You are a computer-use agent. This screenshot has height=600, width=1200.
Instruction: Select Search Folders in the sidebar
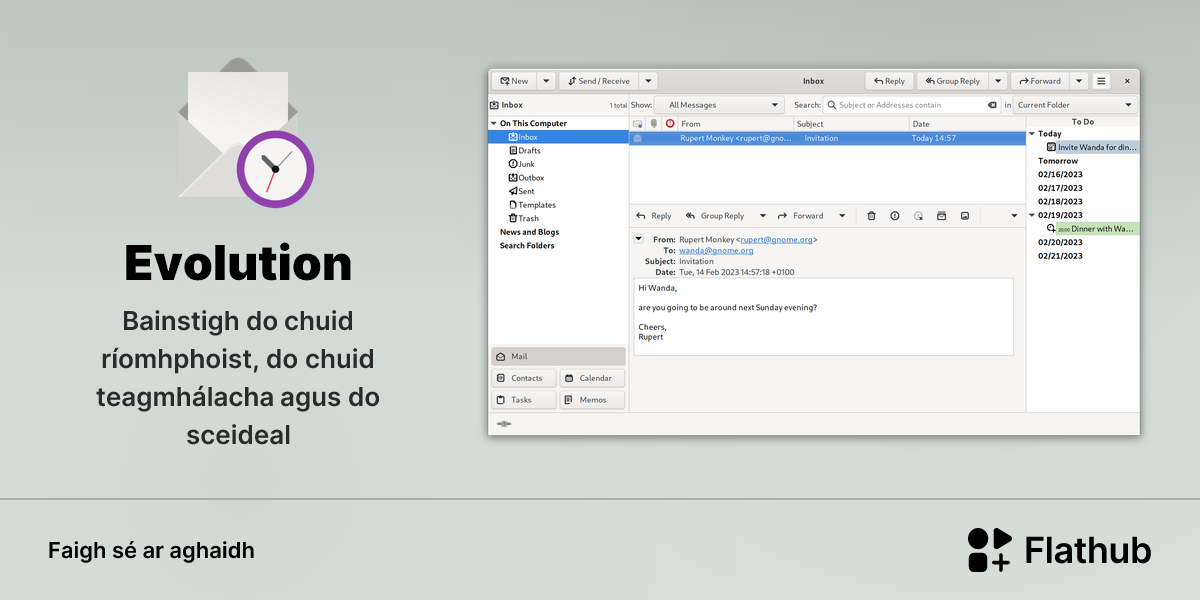pos(527,245)
